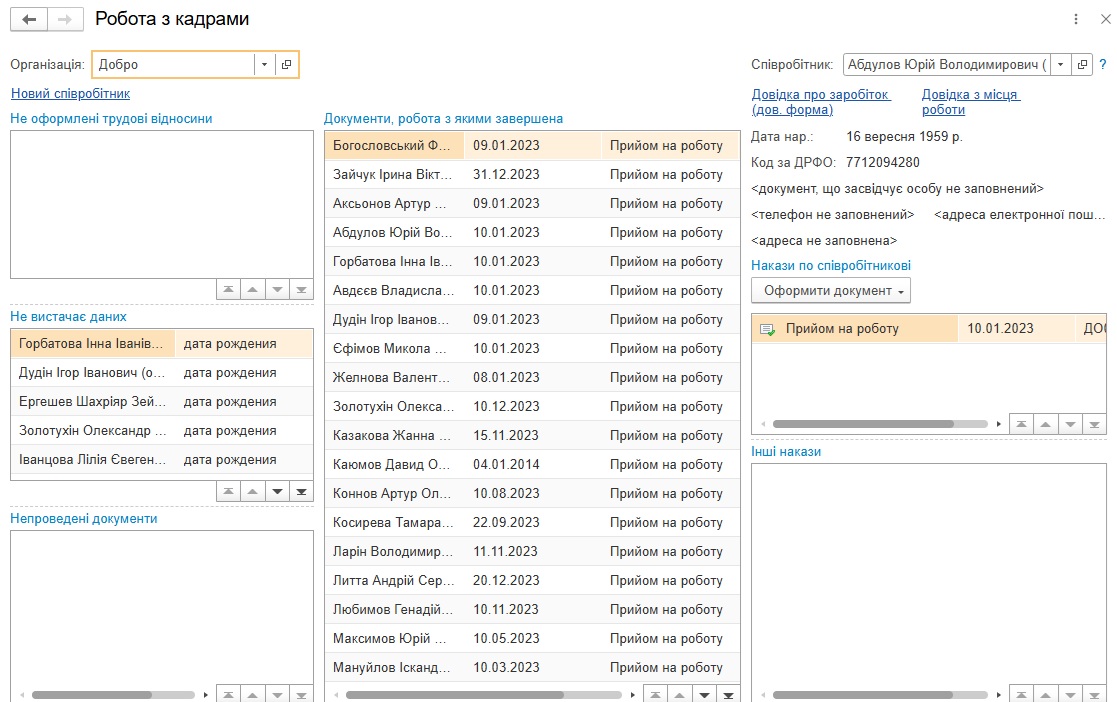The width and height of the screenshot is (1117, 702).
Task: Click the open icon beside Співробітник field
Action: (x=1082, y=65)
